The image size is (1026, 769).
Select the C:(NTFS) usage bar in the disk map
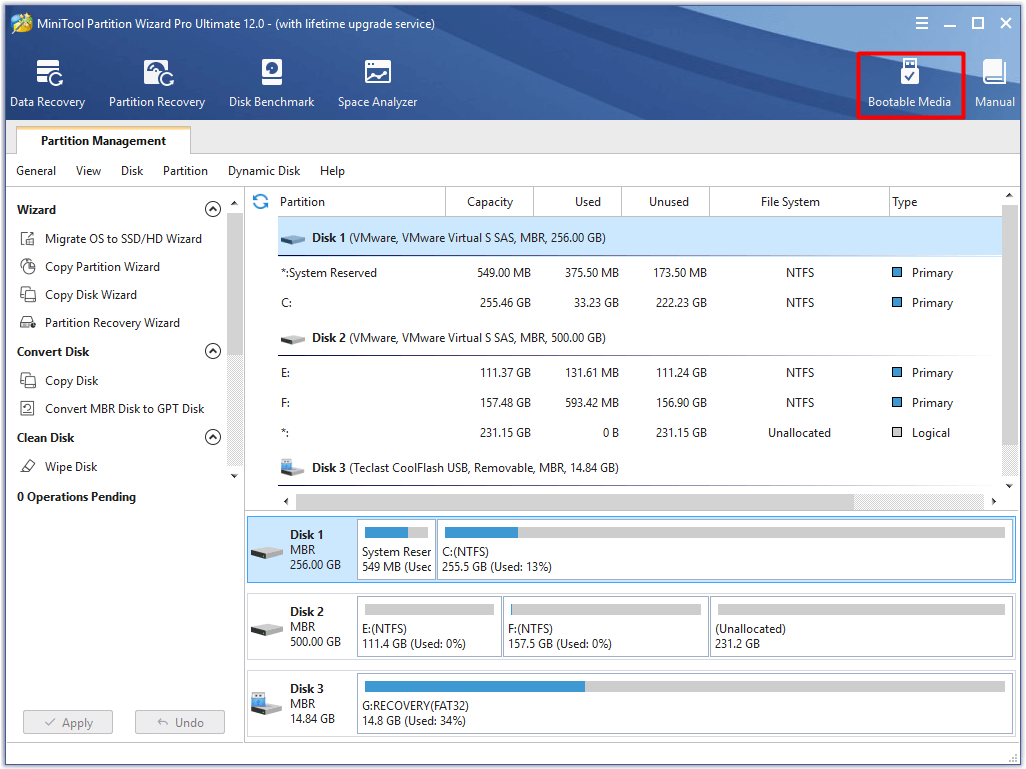point(724,534)
